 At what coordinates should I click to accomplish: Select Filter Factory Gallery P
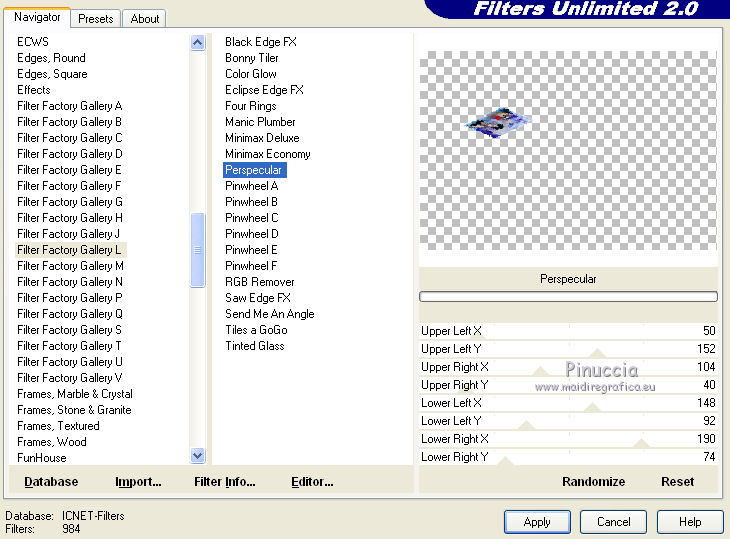point(69,298)
